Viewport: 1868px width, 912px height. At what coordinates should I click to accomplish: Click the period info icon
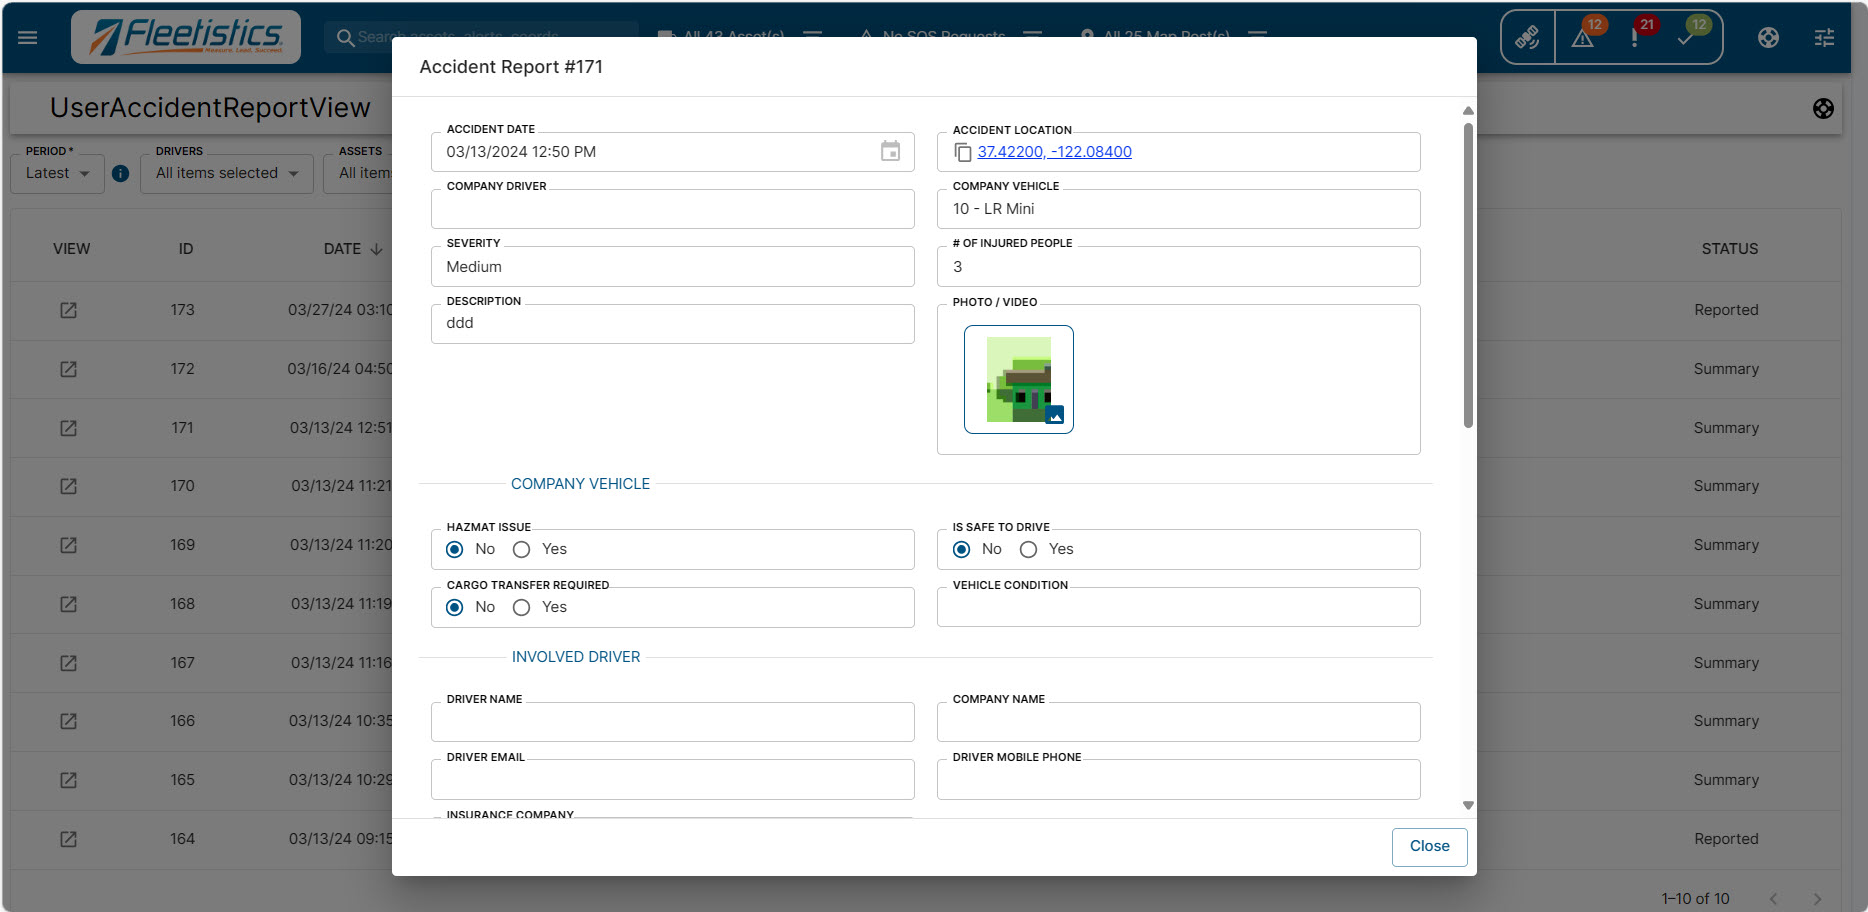pyautogui.click(x=120, y=173)
